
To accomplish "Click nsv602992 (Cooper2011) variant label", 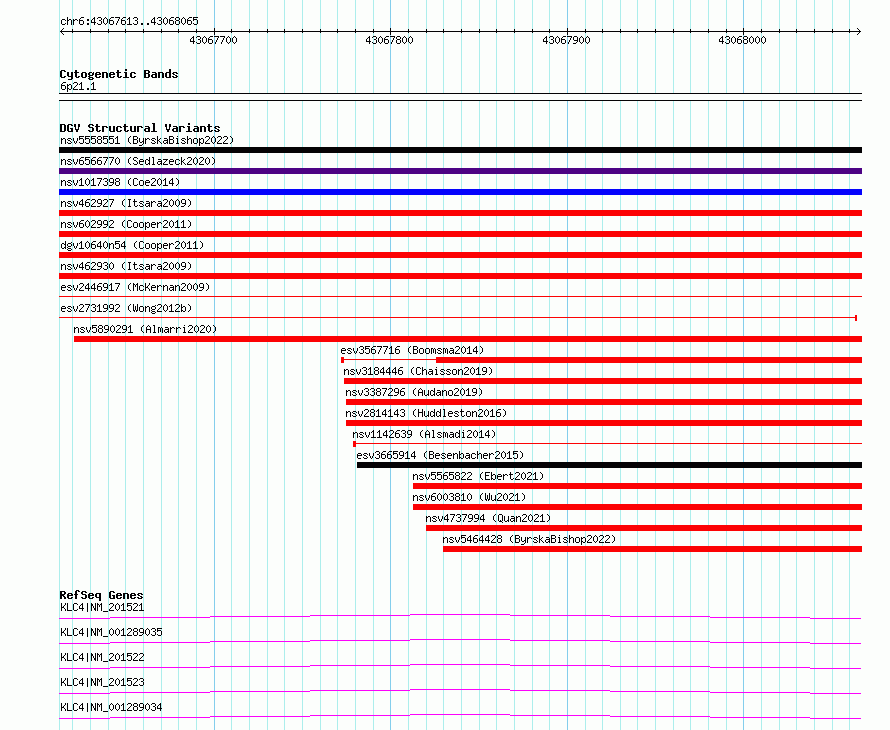I will point(126,224).
